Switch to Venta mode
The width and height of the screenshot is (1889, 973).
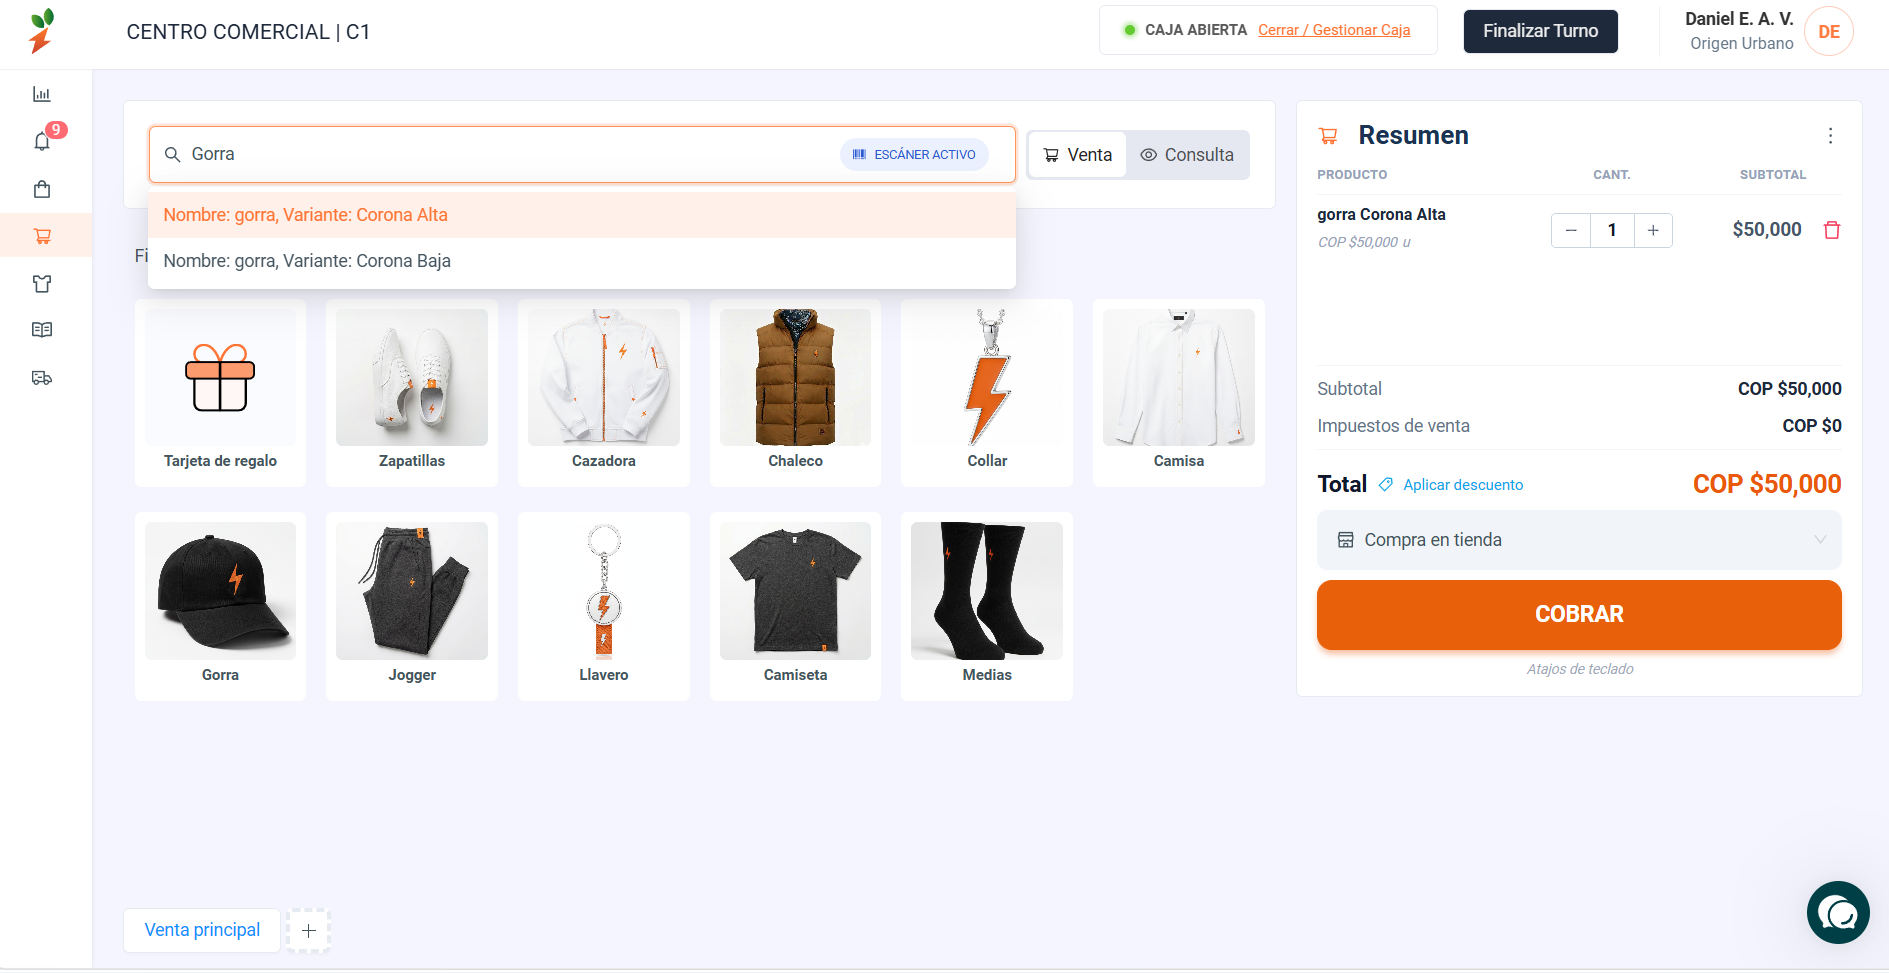point(1077,155)
